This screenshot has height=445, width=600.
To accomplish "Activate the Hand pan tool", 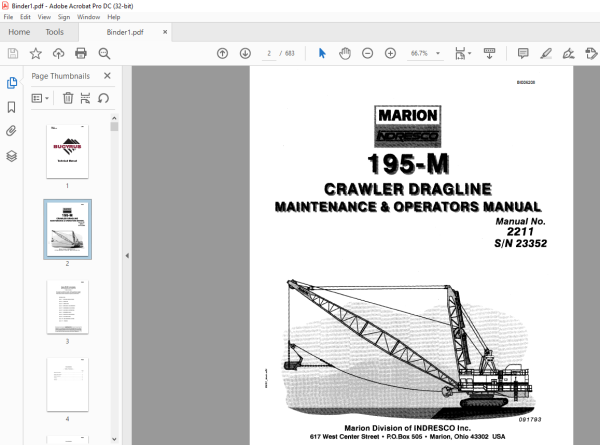I will (x=345, y=53).
